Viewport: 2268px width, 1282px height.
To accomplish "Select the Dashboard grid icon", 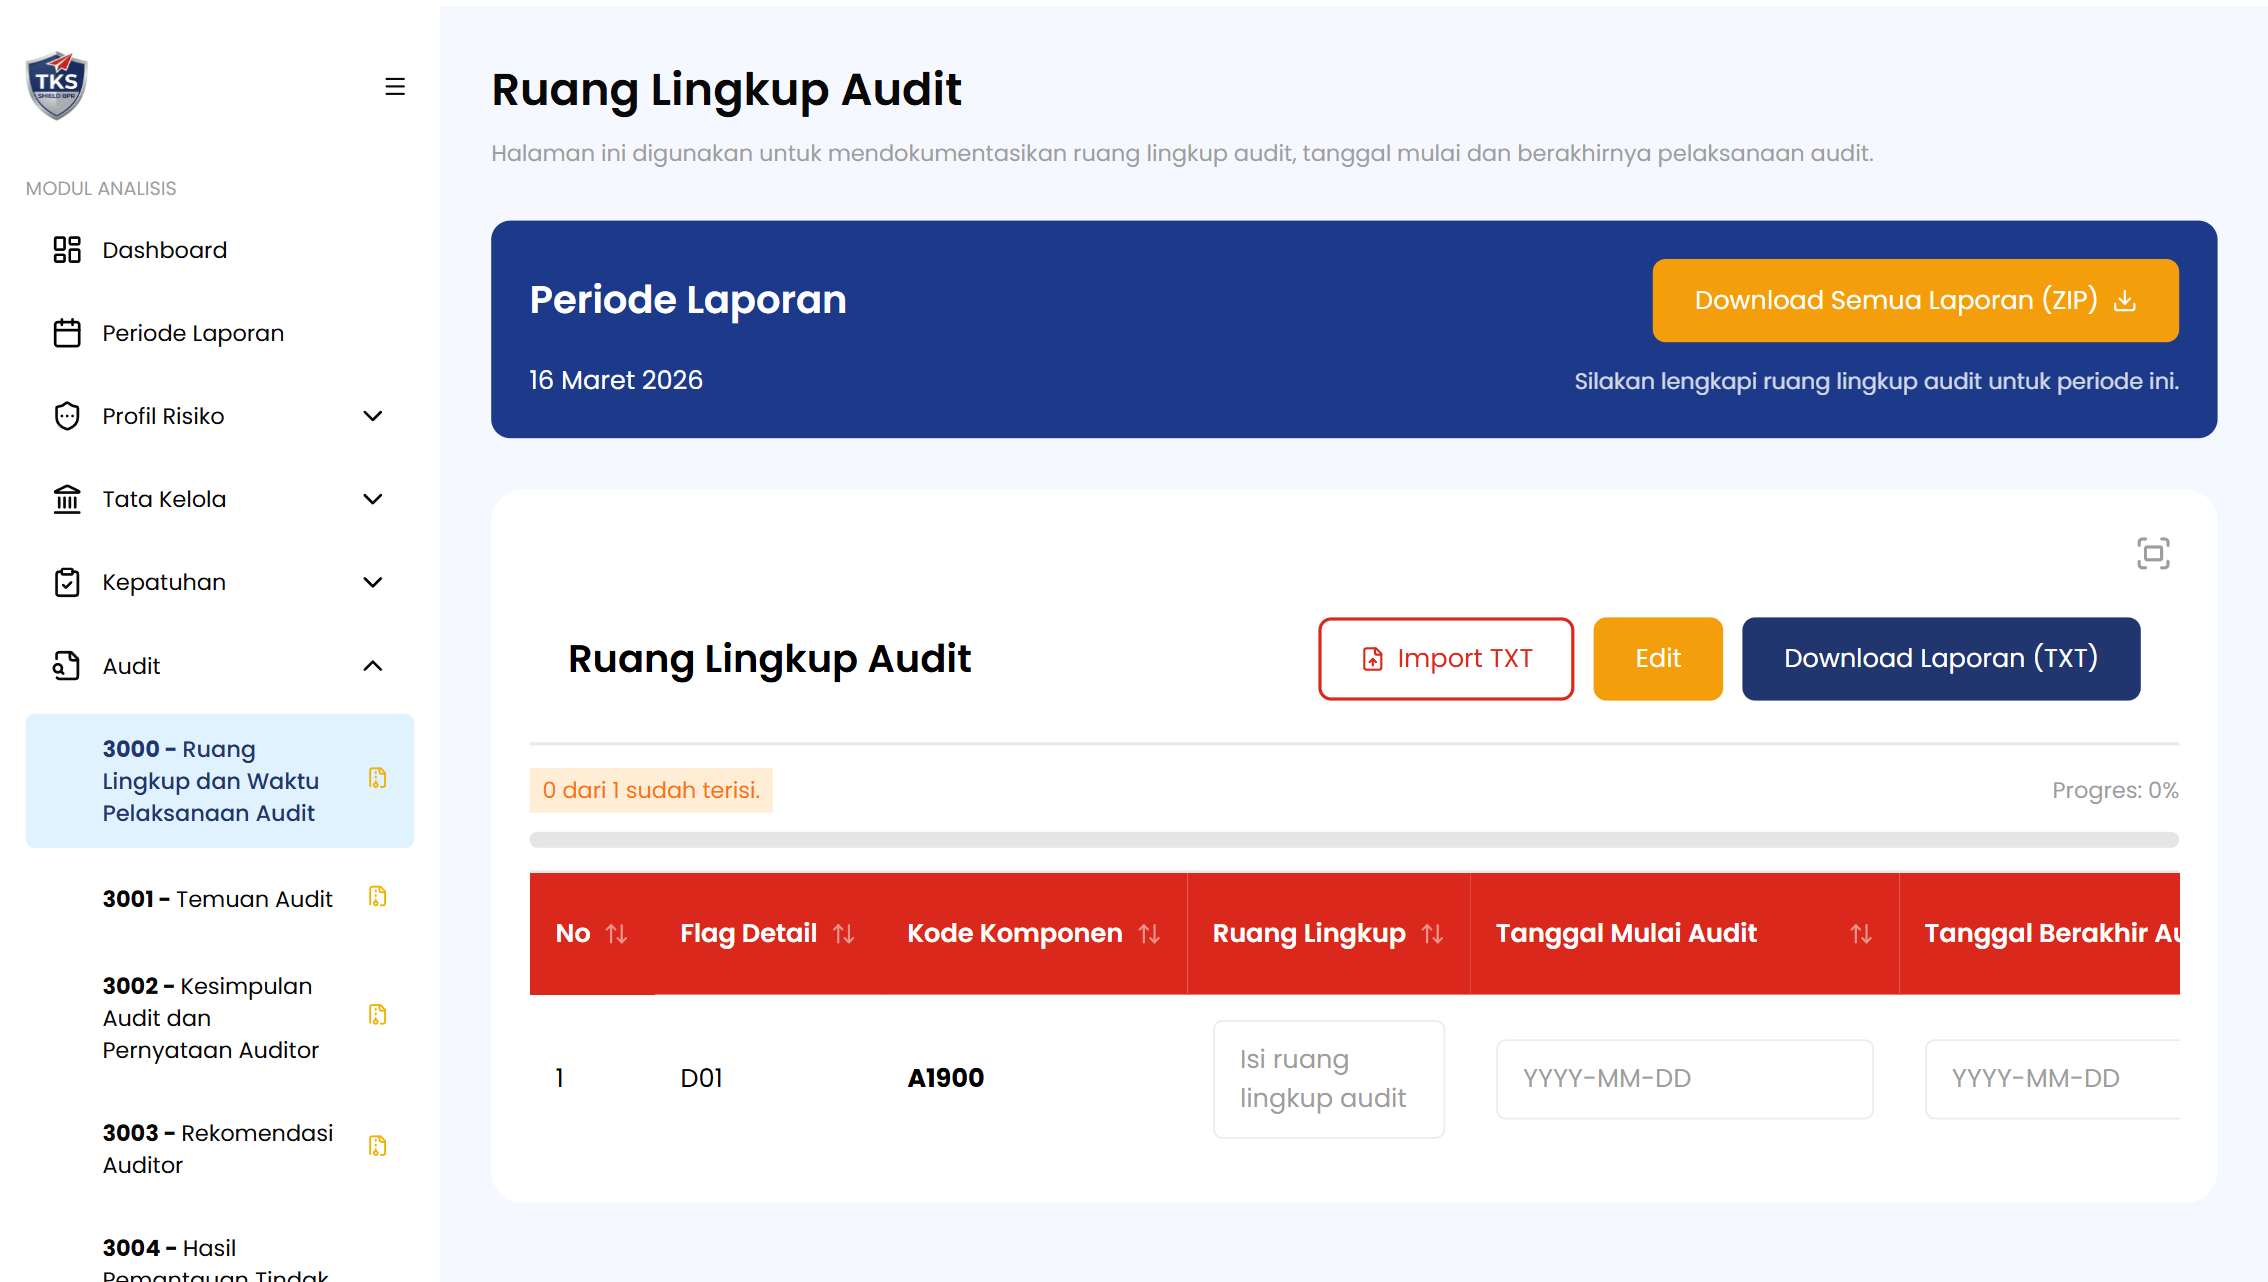I will (x=66, y=249).
